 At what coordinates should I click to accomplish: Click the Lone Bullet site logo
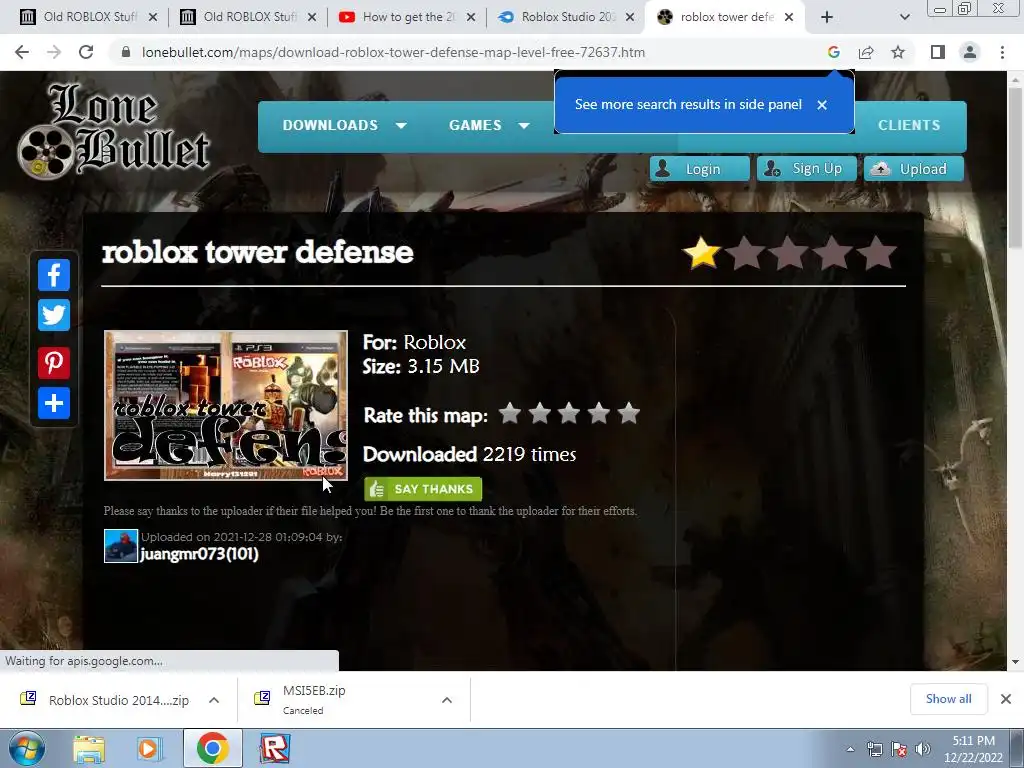(114, 131)
